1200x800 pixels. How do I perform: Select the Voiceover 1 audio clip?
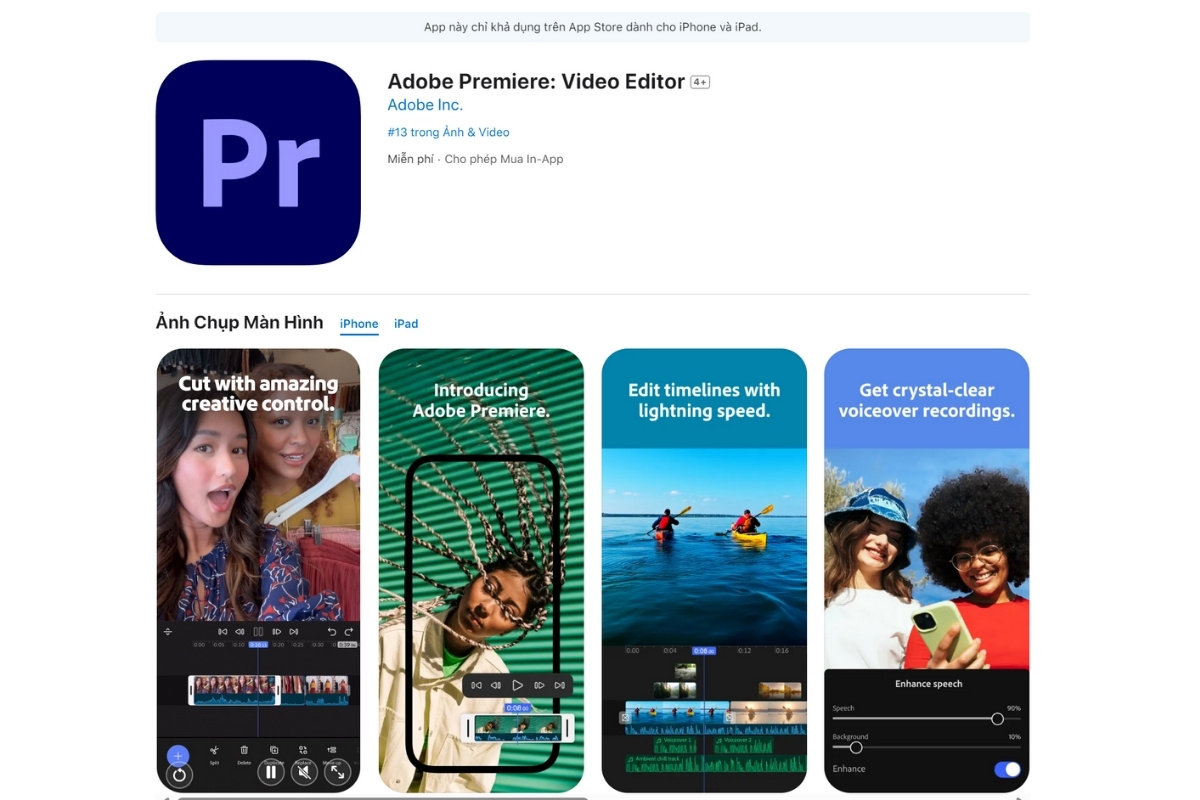tap(676, 745)
